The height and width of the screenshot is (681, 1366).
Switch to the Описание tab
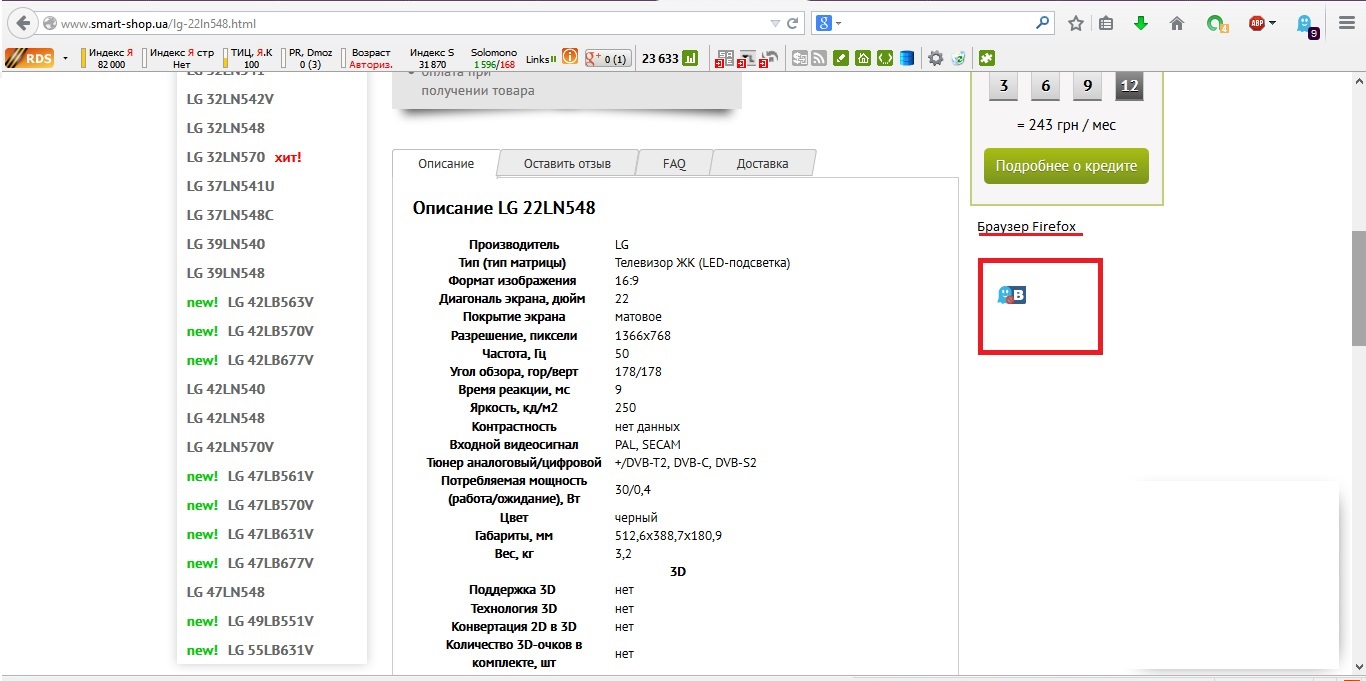(446, 163)
